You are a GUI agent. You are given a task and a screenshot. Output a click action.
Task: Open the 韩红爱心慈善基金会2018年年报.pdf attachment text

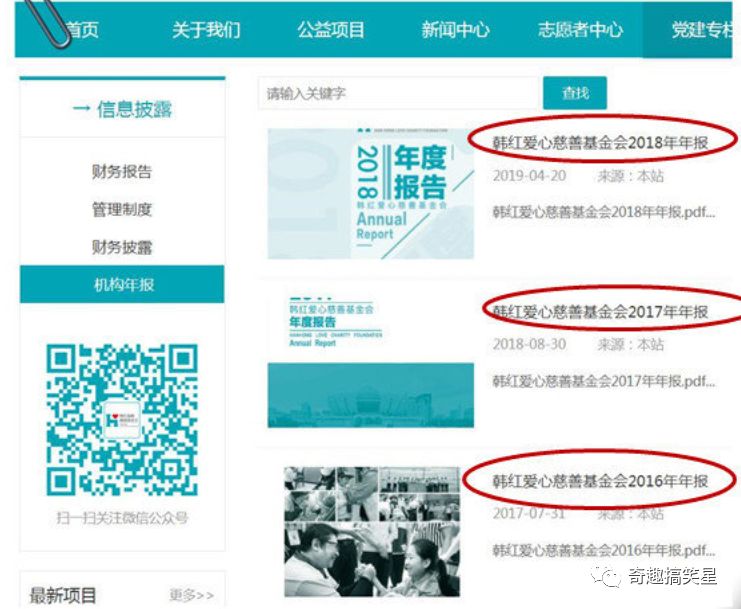click(x=603, y=212)
